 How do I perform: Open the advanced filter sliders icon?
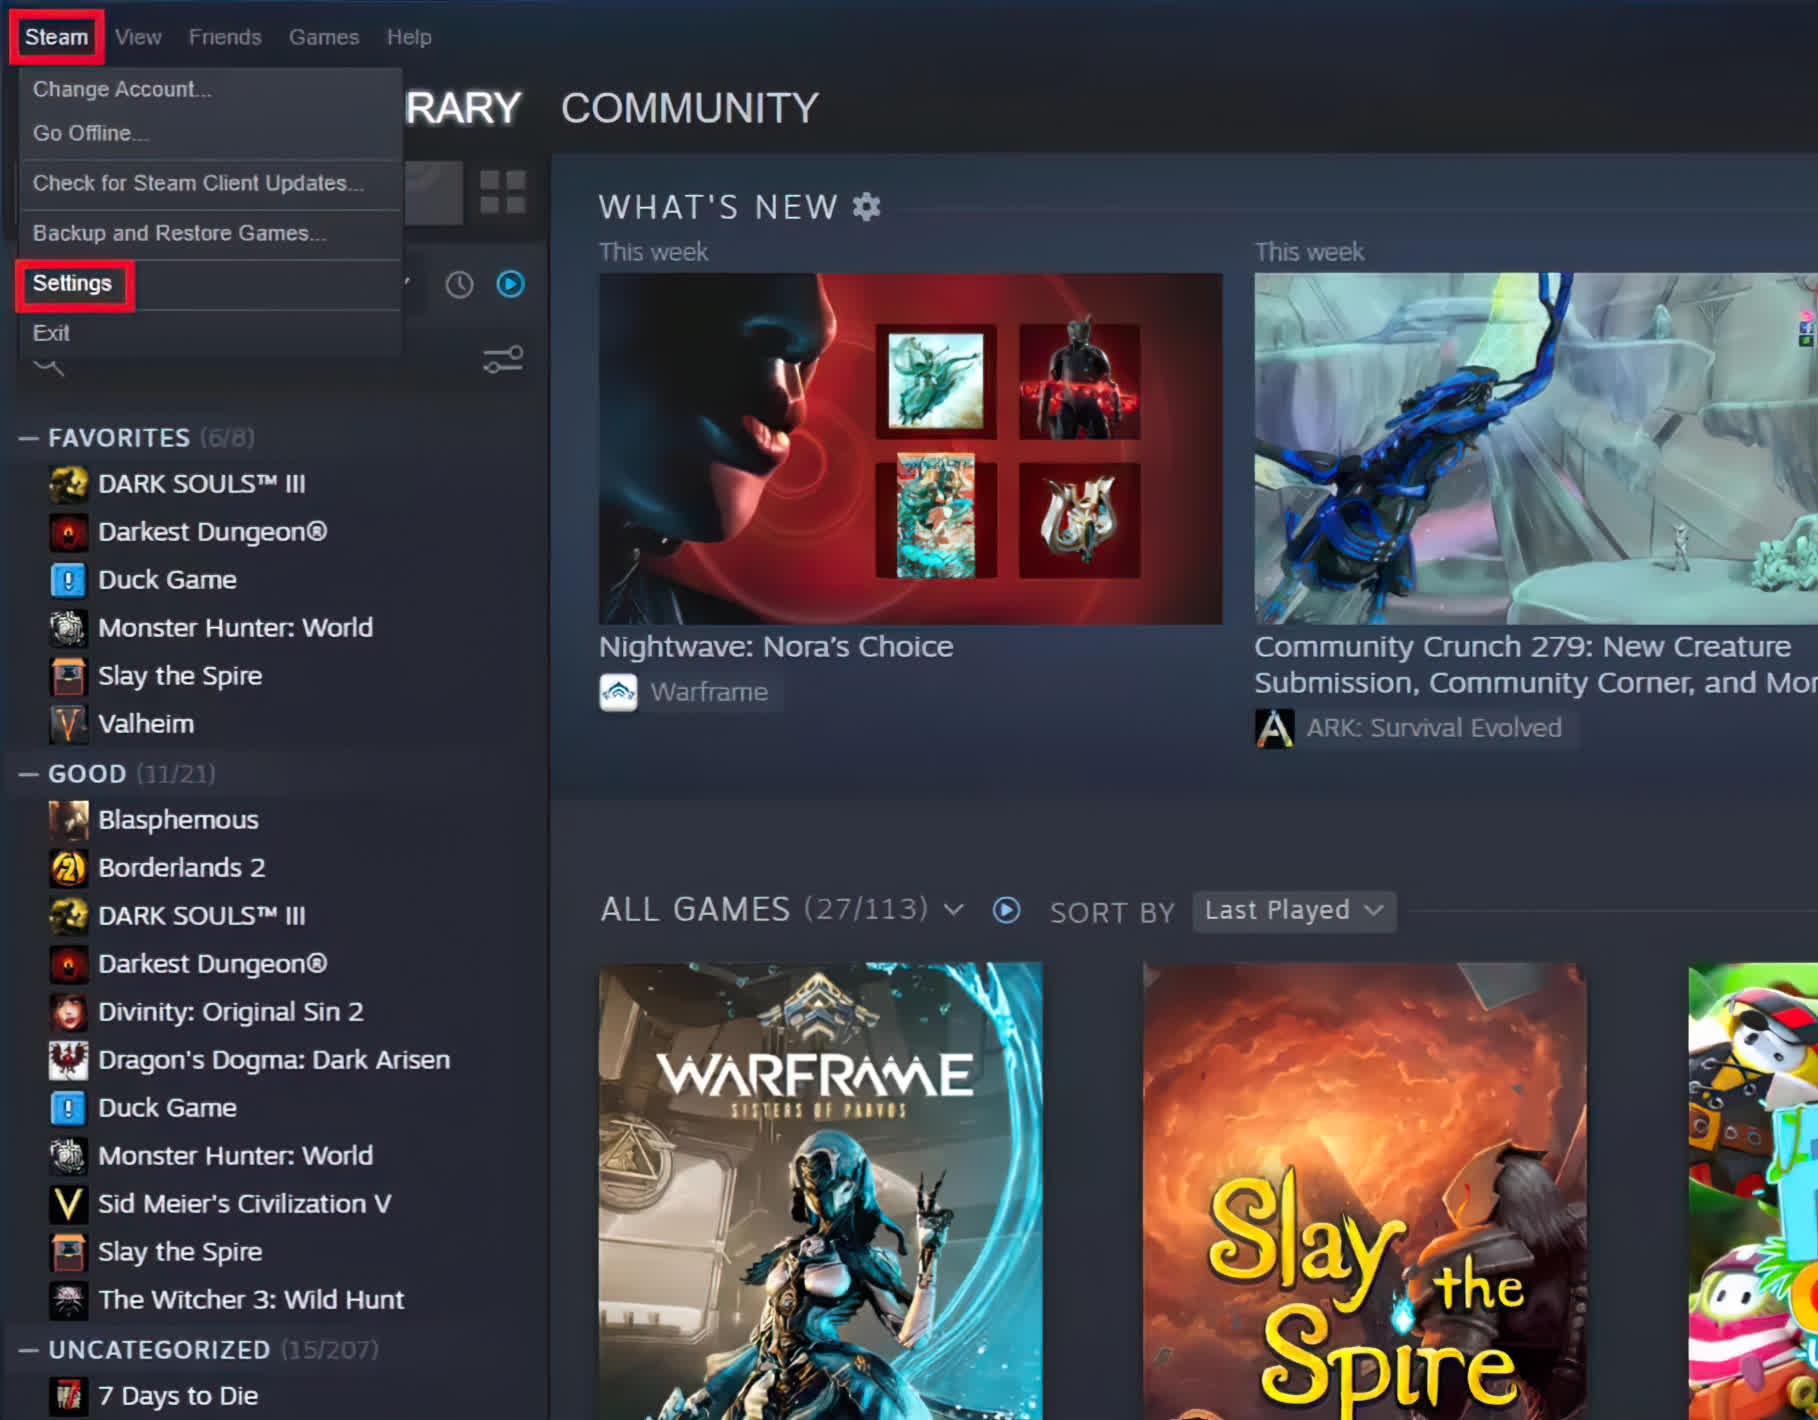click(x=503, y=359)
